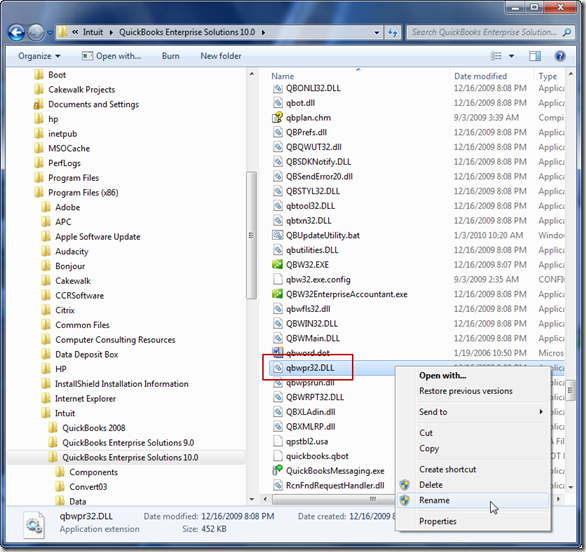Select QuickBooks Enterprise Solutions 9.0 folder
Viewport: 586px width, 552px height.
128,442
